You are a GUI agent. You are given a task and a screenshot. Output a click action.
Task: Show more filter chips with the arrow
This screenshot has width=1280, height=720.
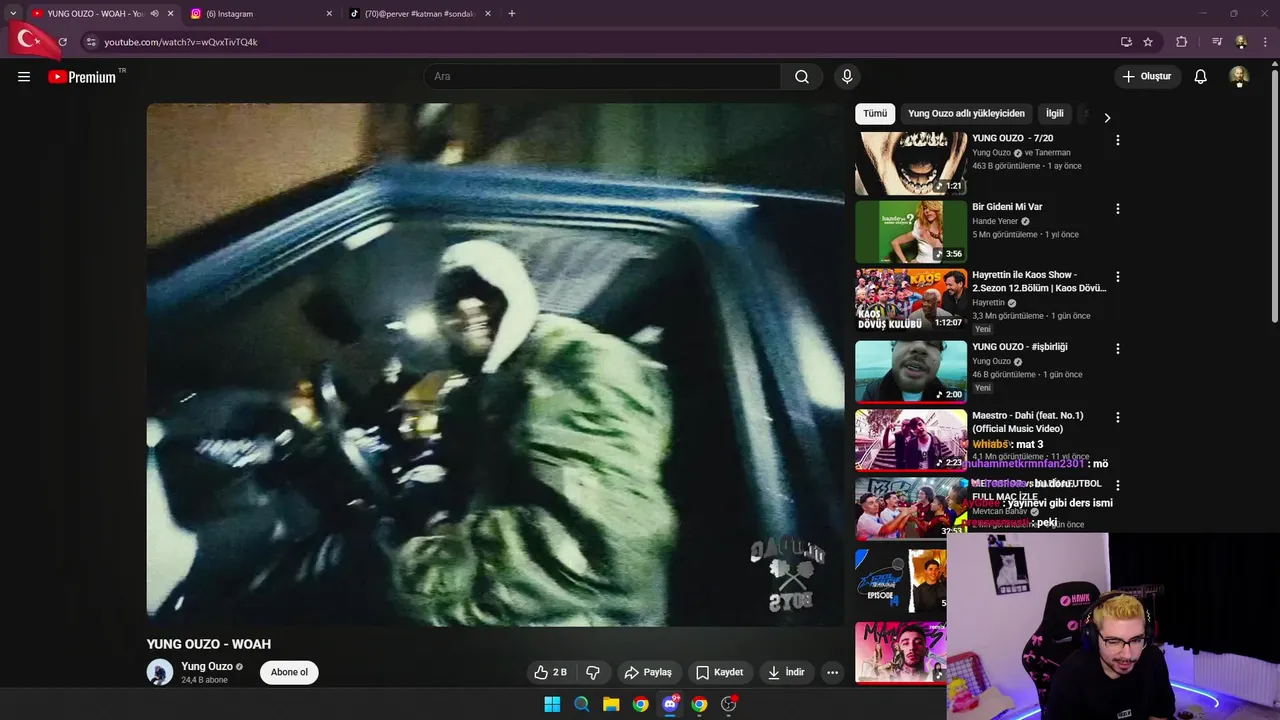click(1107, 118)
